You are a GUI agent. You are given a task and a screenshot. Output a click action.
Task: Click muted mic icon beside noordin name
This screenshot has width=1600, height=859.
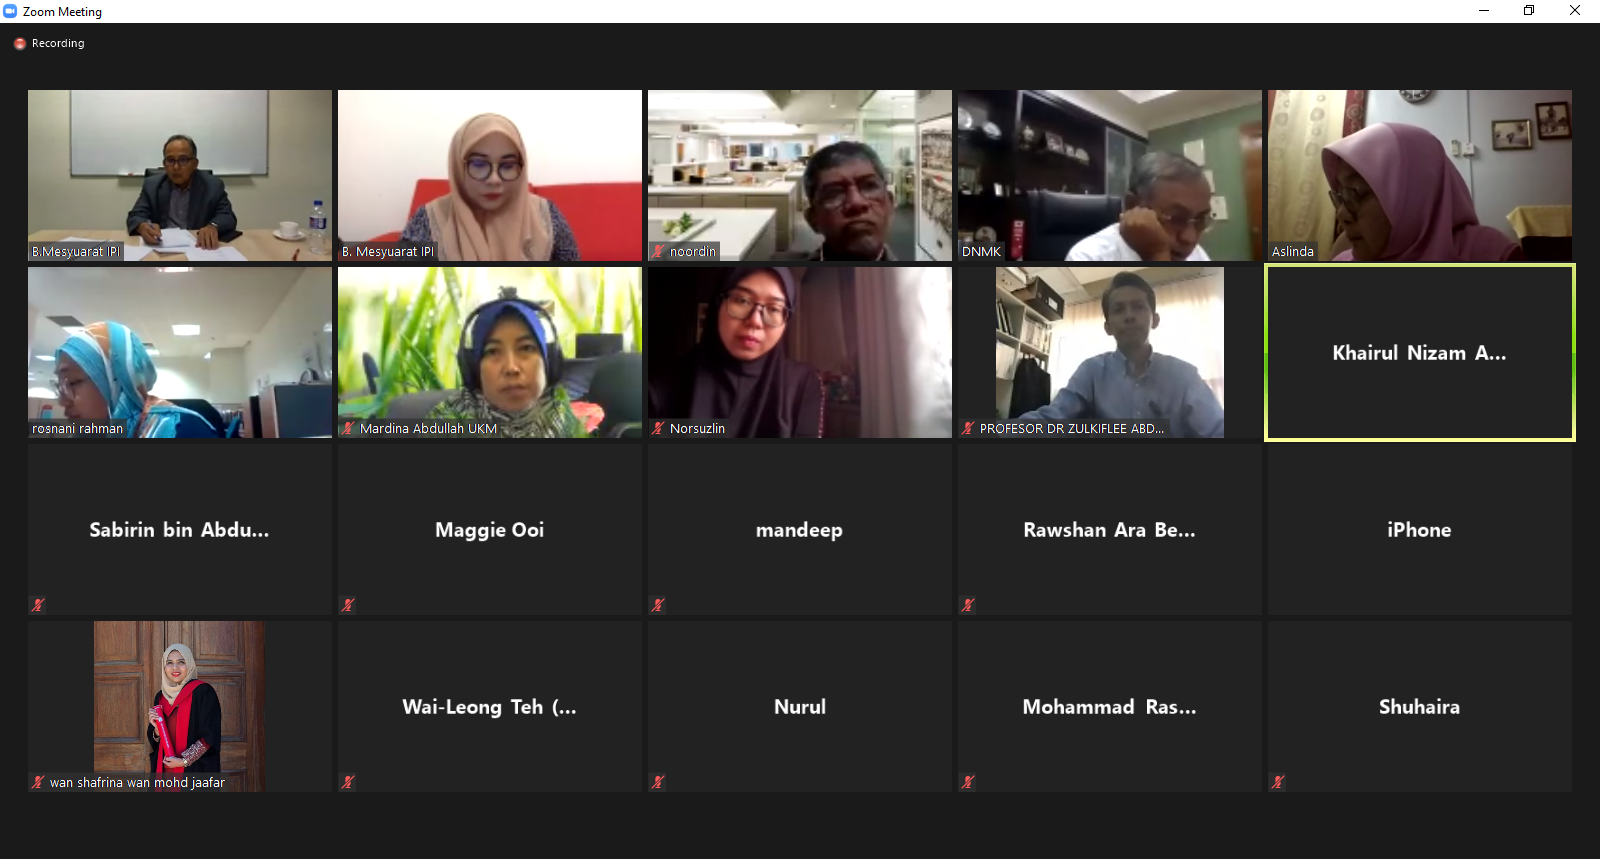658,251
